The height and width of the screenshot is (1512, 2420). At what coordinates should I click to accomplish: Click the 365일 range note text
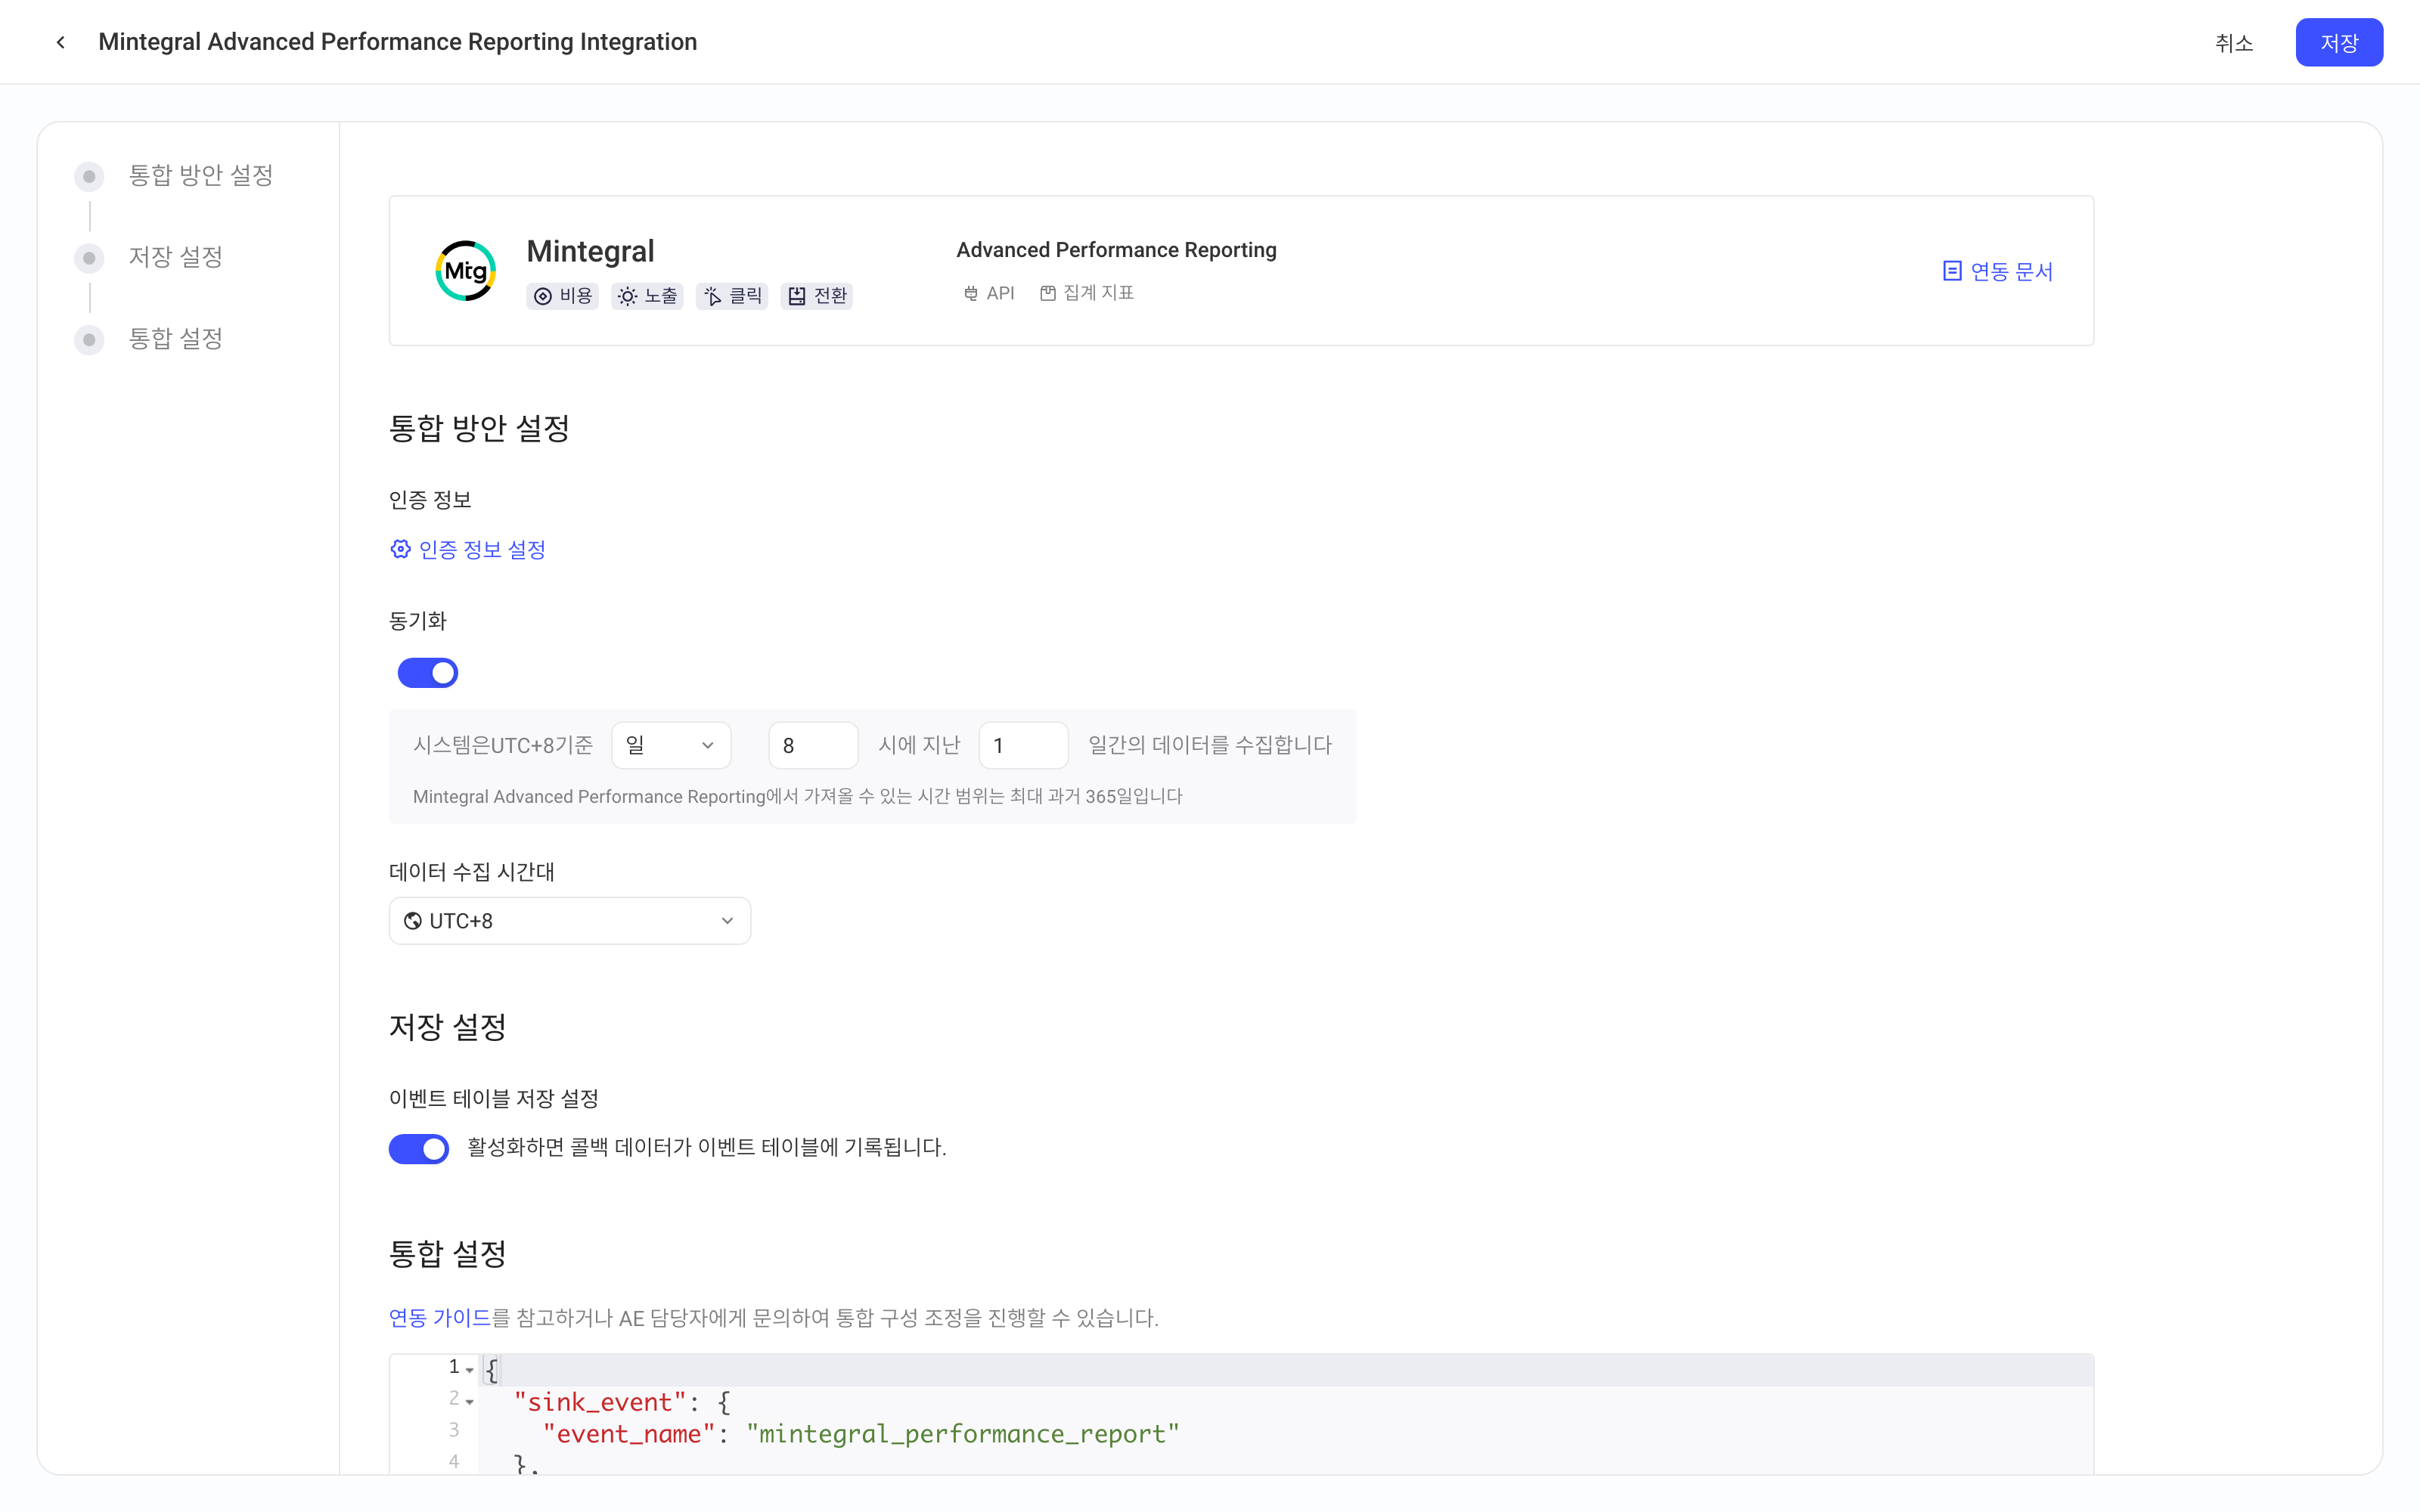[797, 796]
